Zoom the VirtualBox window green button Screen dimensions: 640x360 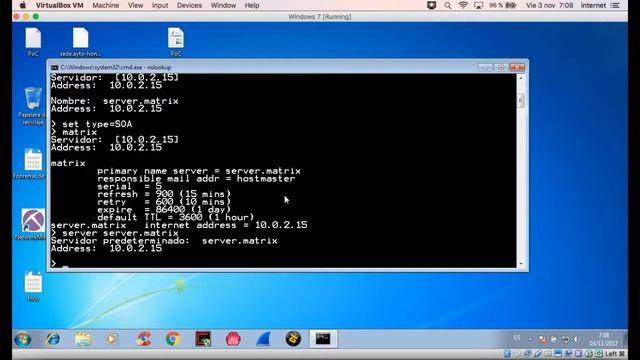pos(36,17)
